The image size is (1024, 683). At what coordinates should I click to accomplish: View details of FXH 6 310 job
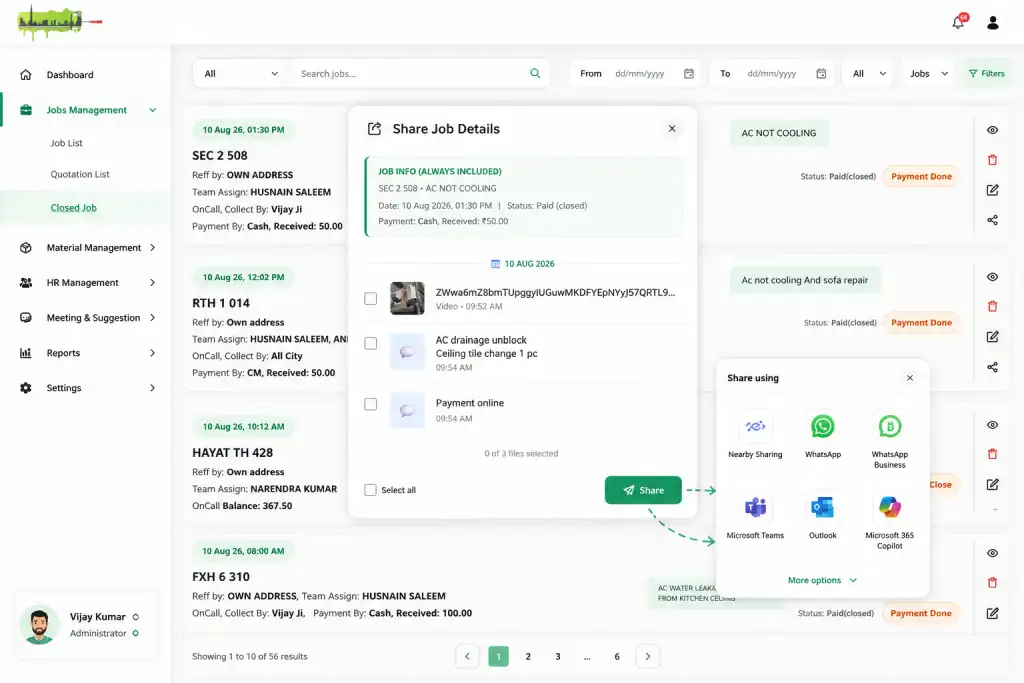(x=992, y=553)
